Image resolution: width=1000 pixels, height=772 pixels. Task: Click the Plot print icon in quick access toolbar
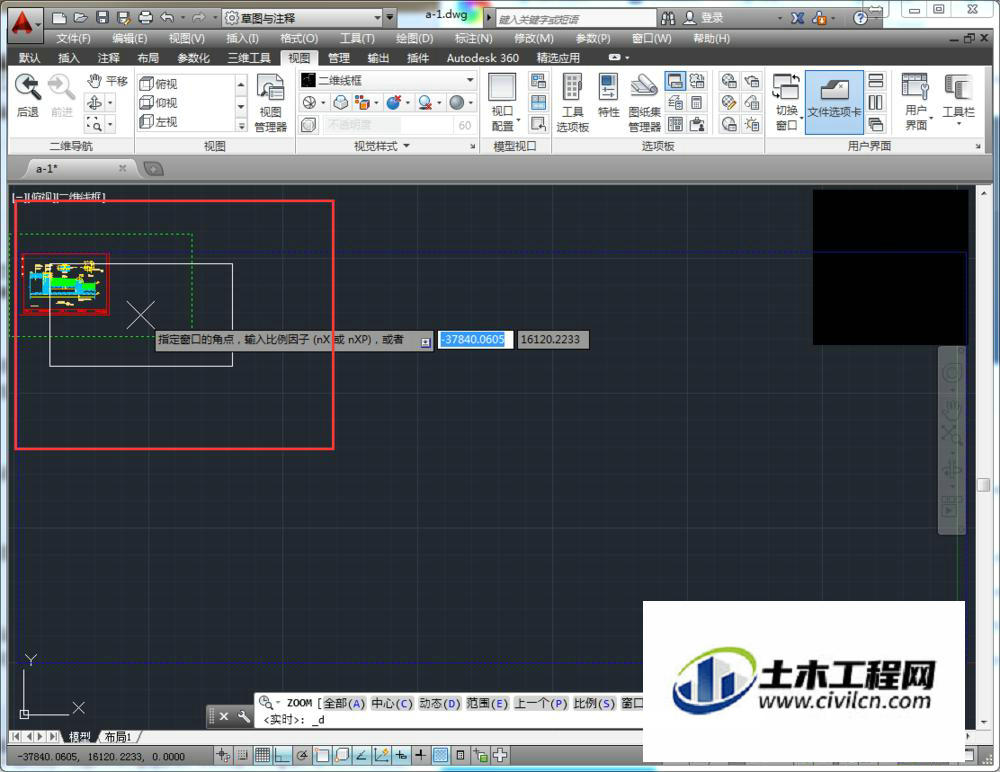click(145, 18)
